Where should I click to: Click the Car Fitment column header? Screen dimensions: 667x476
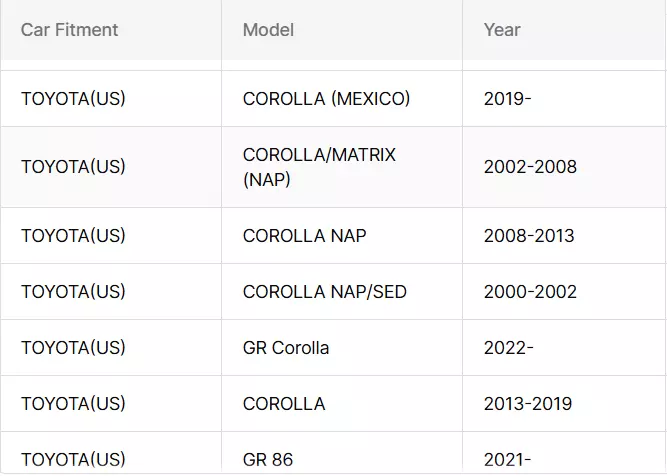tap(69, 30)
